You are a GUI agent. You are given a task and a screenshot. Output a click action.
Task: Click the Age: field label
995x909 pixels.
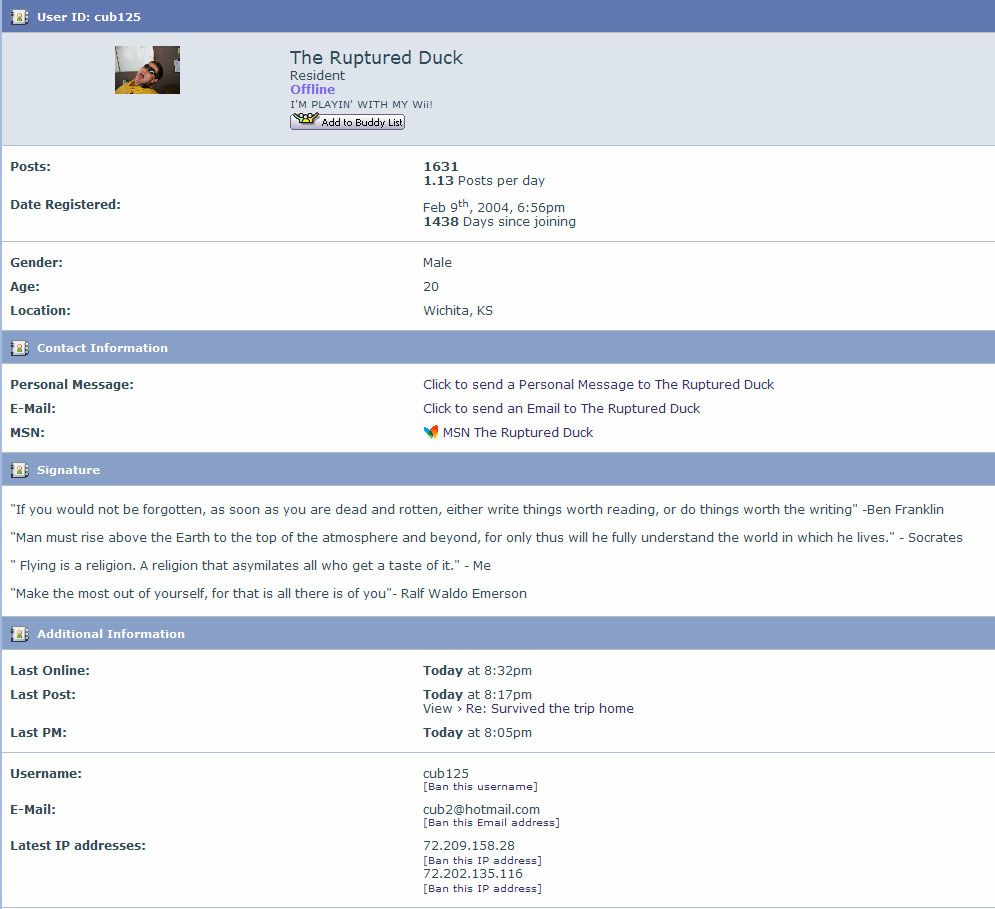tap(25, 287)
